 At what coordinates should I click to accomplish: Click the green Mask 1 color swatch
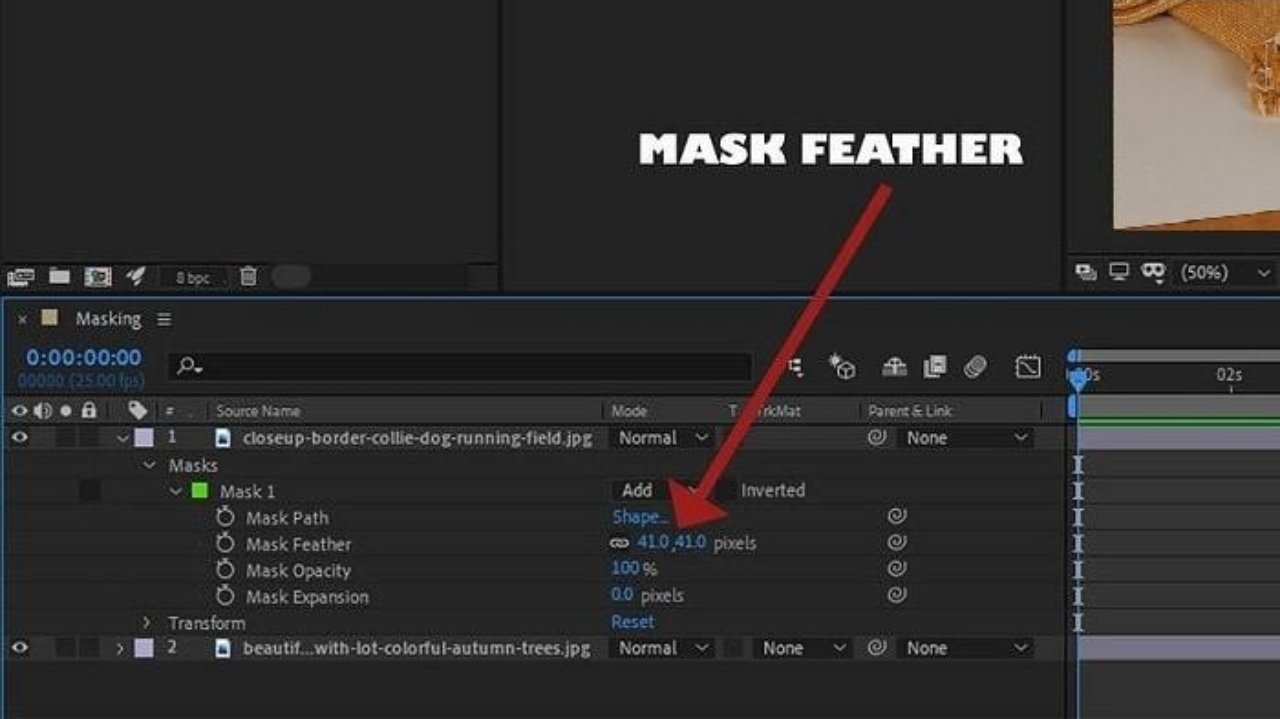tap(200, 491)
